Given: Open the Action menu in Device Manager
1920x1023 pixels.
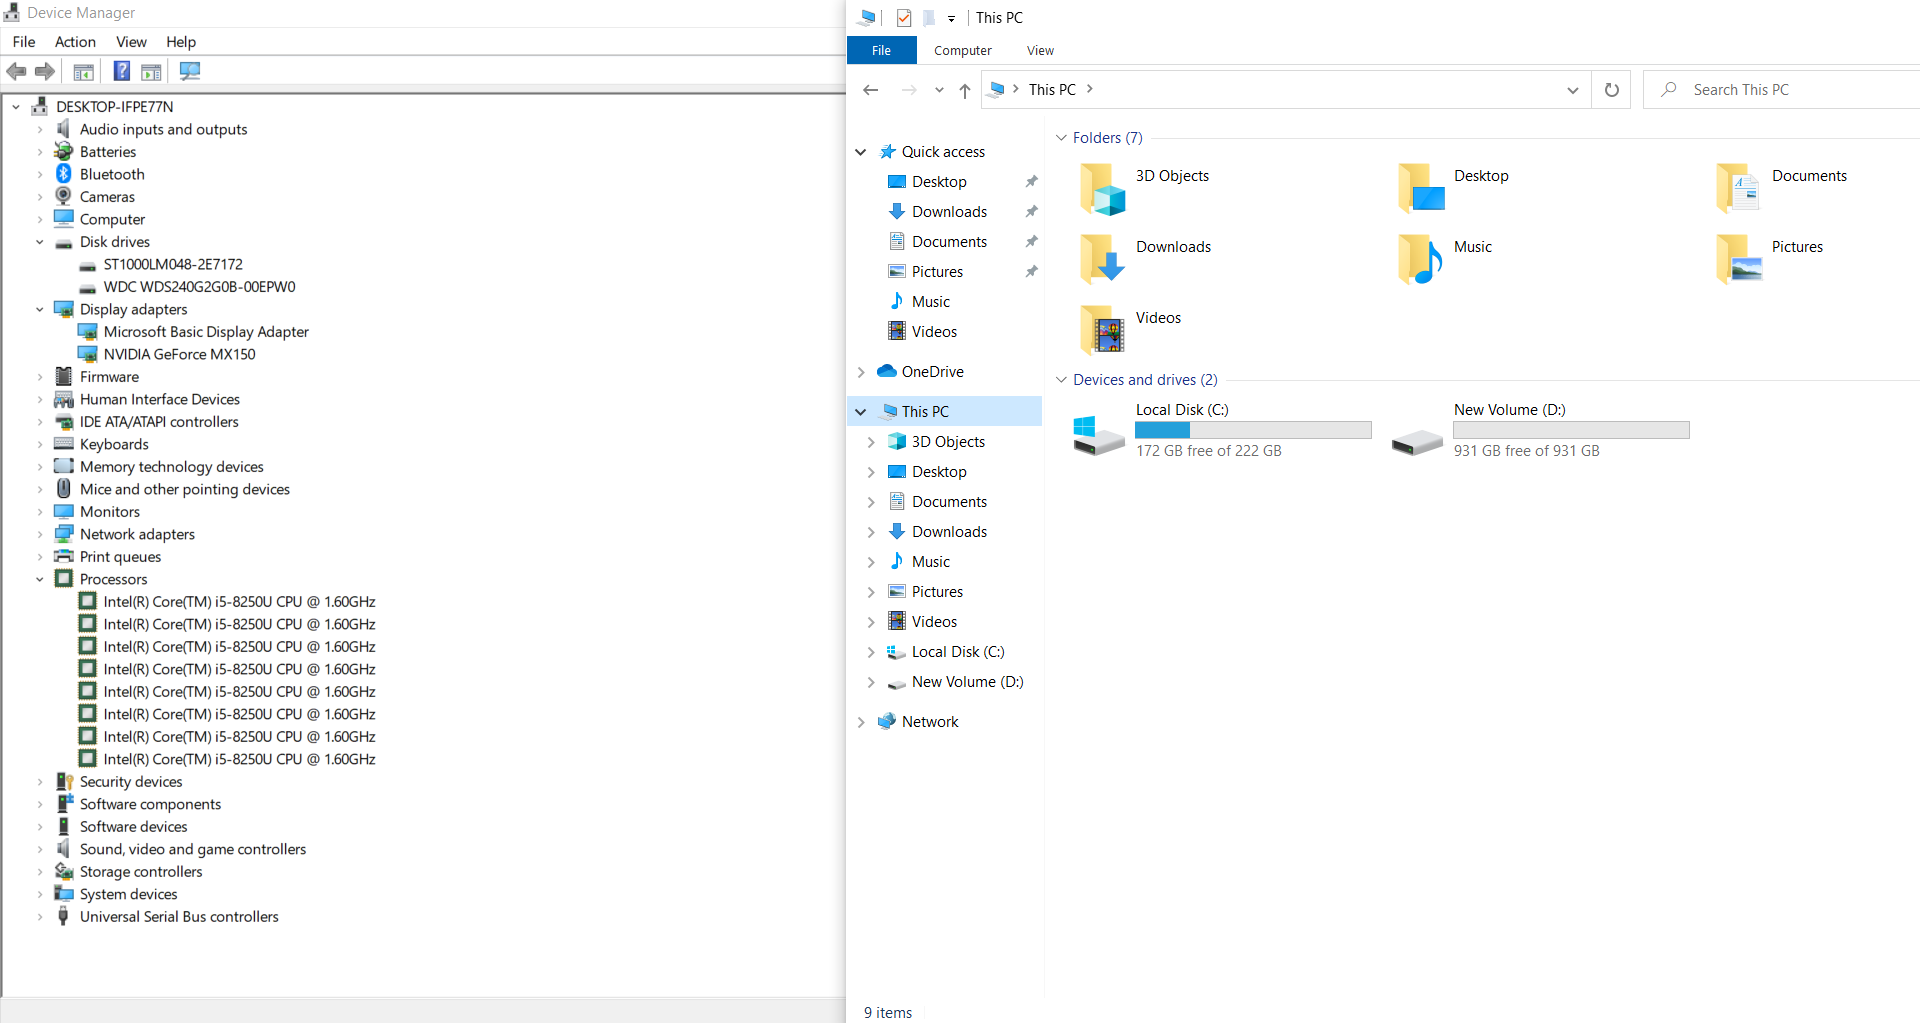Looking at the screenshot, I should pos(75,42).
